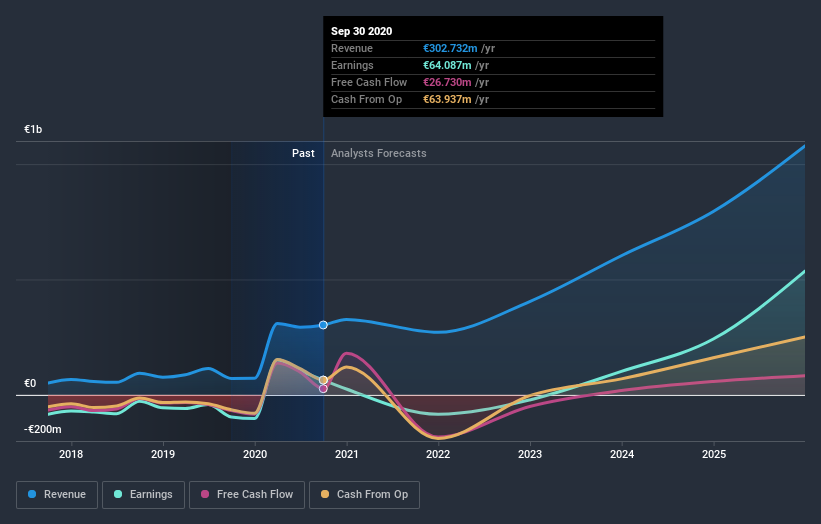Click the 2019 x-axis label
This screenshot has height=524, width=821.
[x=163, y=454]
